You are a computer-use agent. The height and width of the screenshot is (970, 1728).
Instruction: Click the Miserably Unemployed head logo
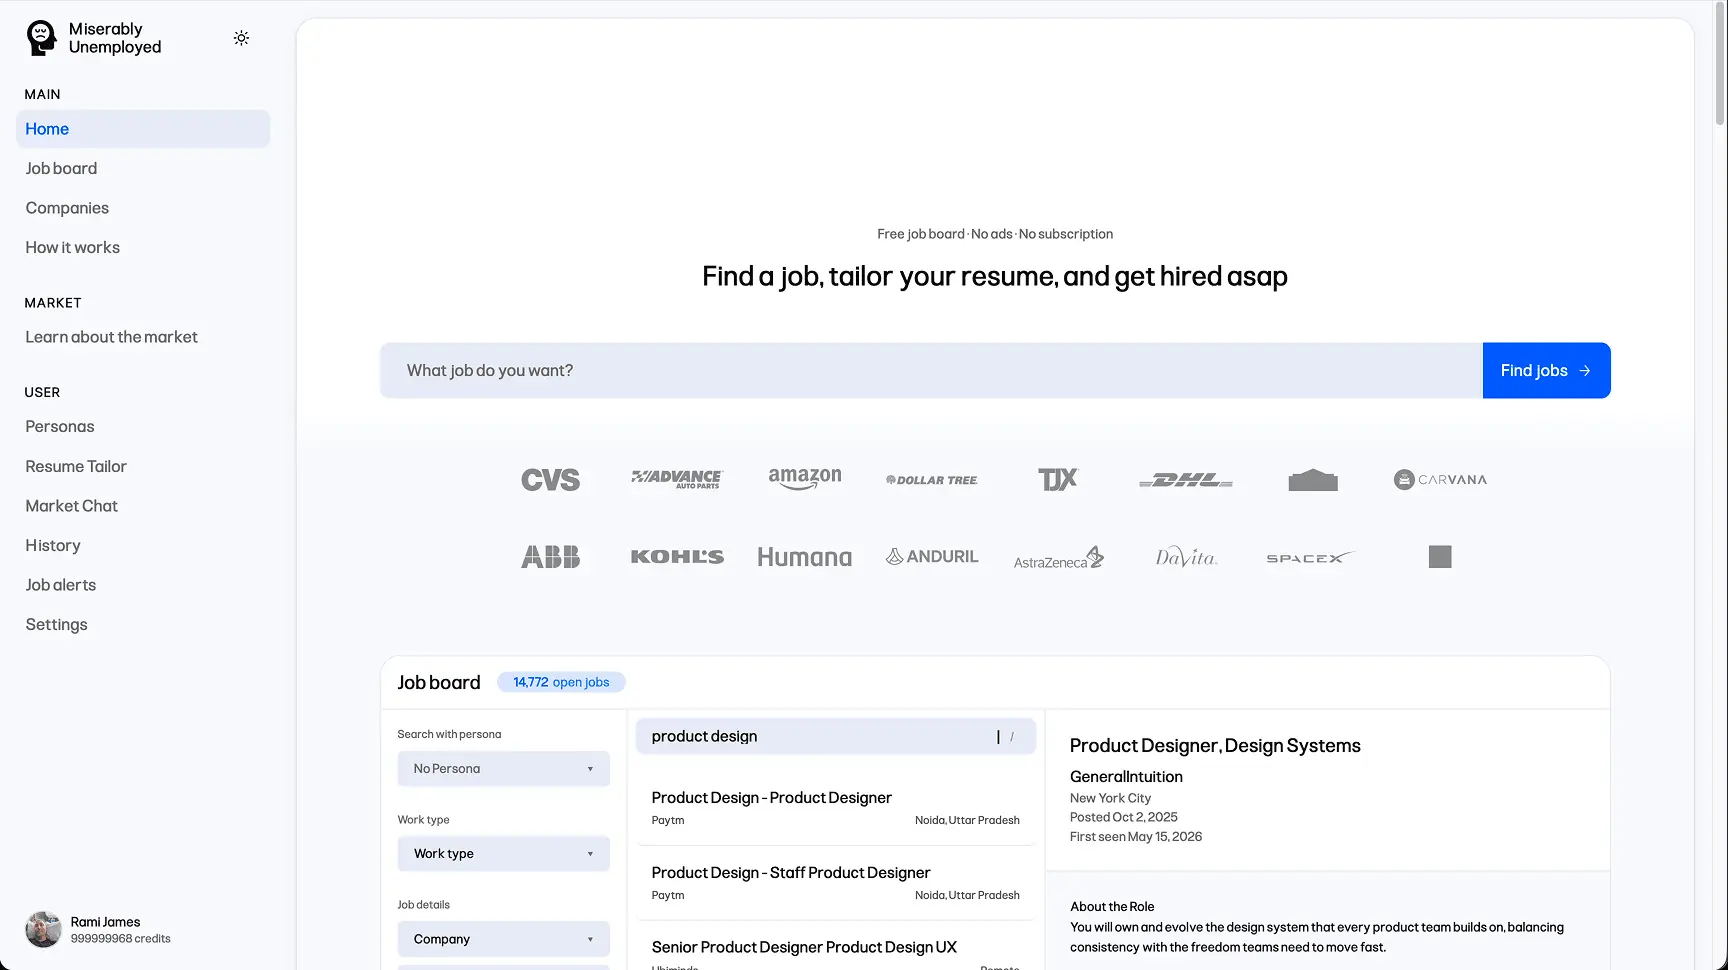click(x=41, y=38)
